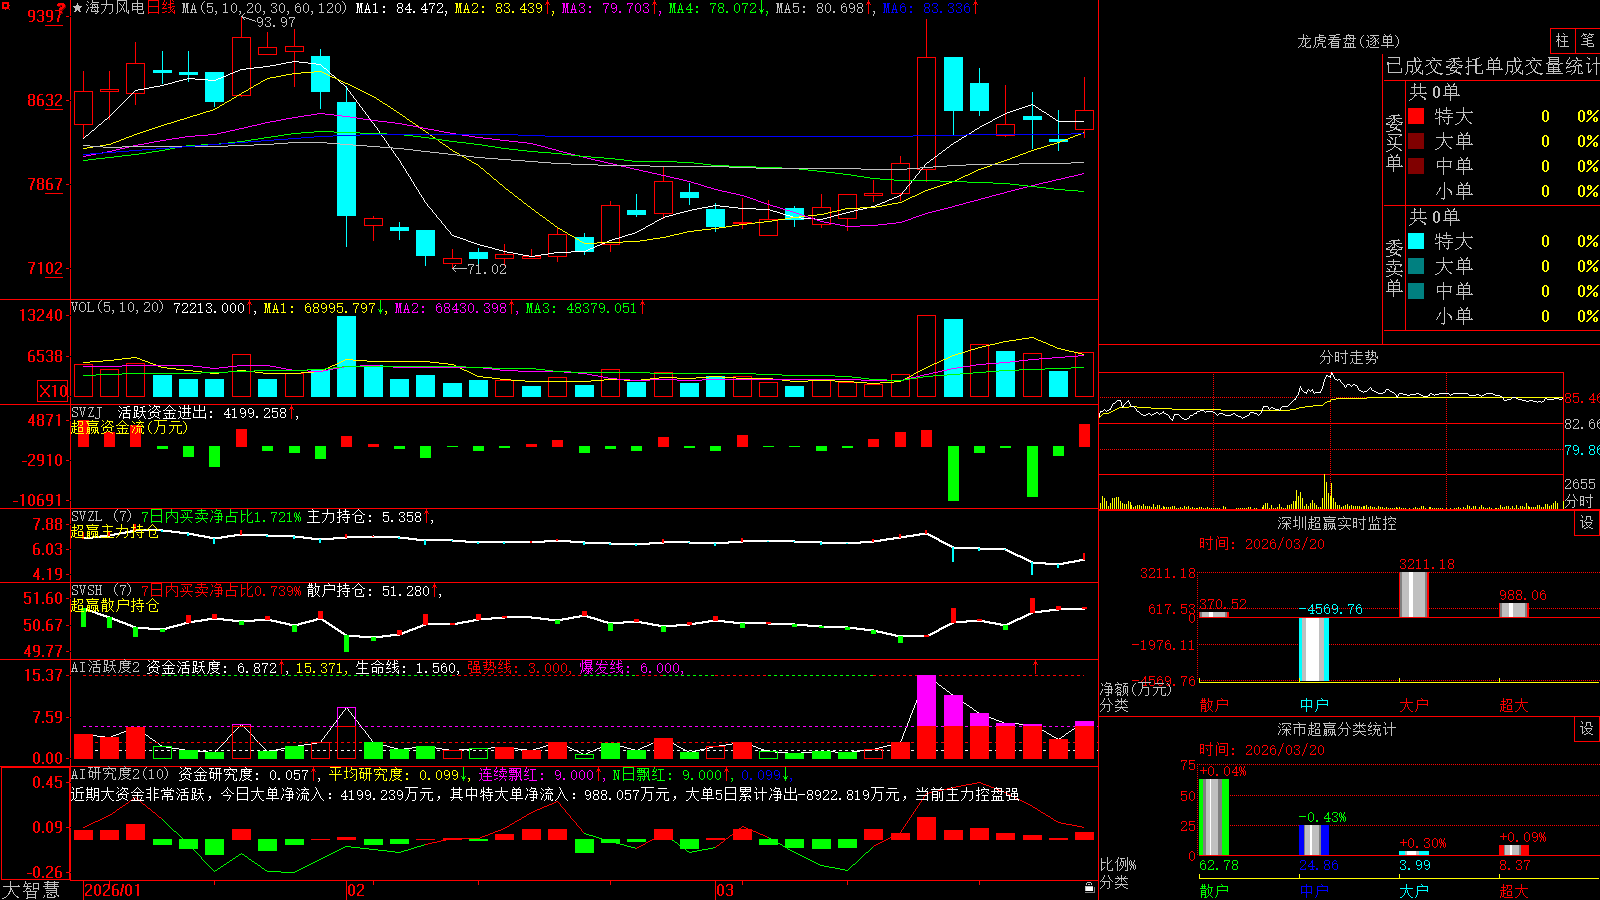
Task: Click the 93.97 high price marker
Action: [x=275, y=22]
